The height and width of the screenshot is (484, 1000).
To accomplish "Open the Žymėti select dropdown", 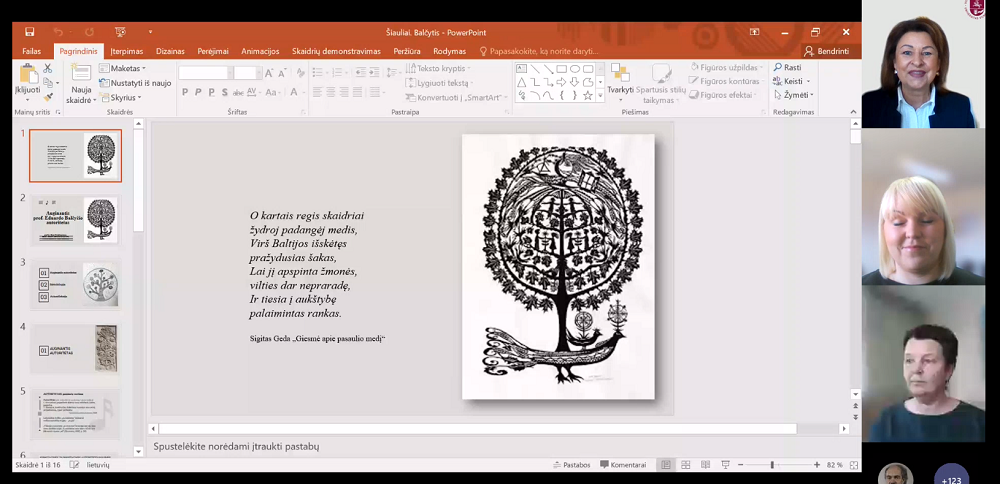I will [x=794, y=95].
